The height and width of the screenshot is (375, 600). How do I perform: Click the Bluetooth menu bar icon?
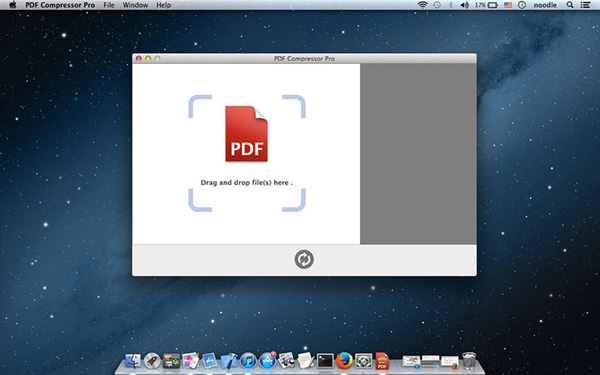(451, 5)
